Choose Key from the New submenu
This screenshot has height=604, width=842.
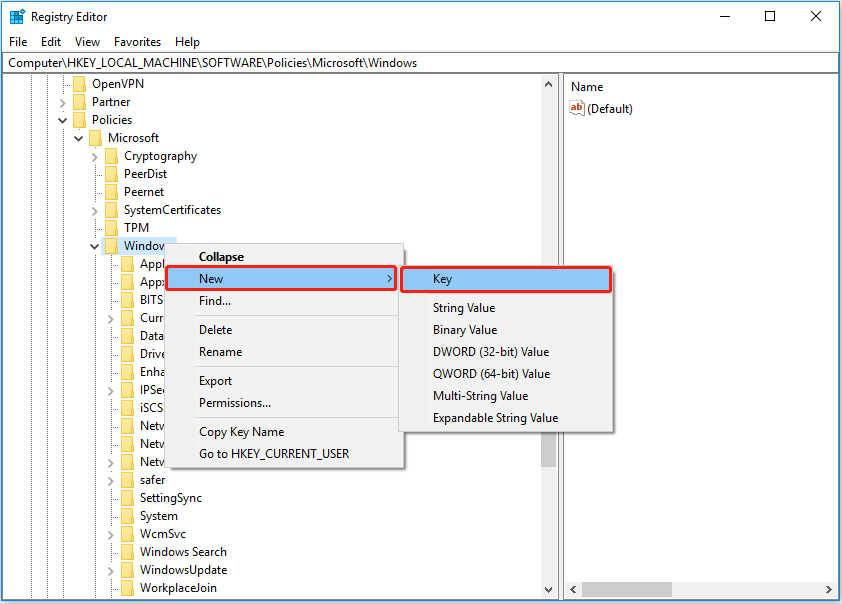pyautogui.click(x=442, y=279)
